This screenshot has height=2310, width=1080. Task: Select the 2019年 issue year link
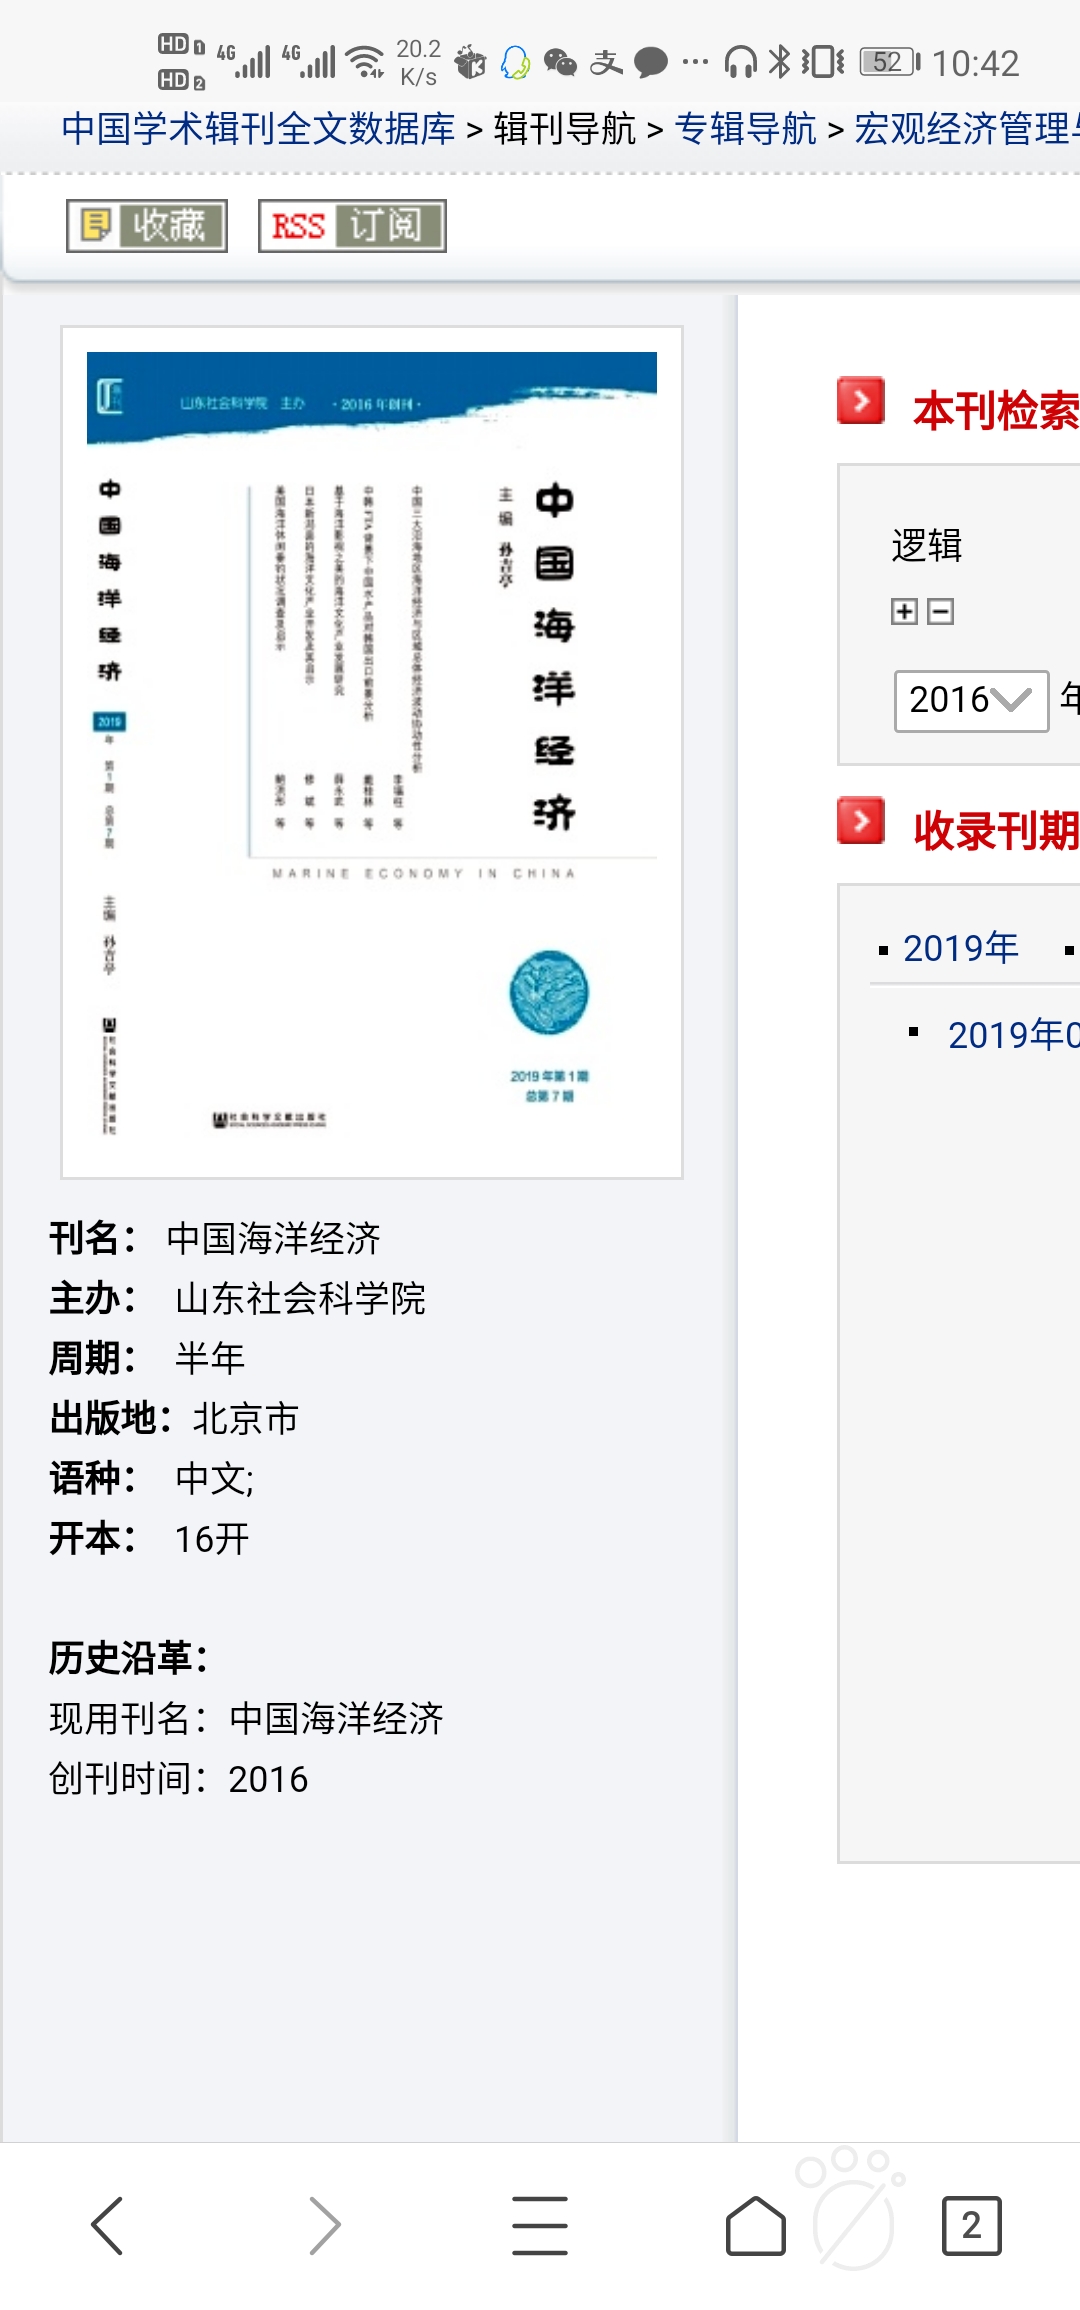[961, 948]
